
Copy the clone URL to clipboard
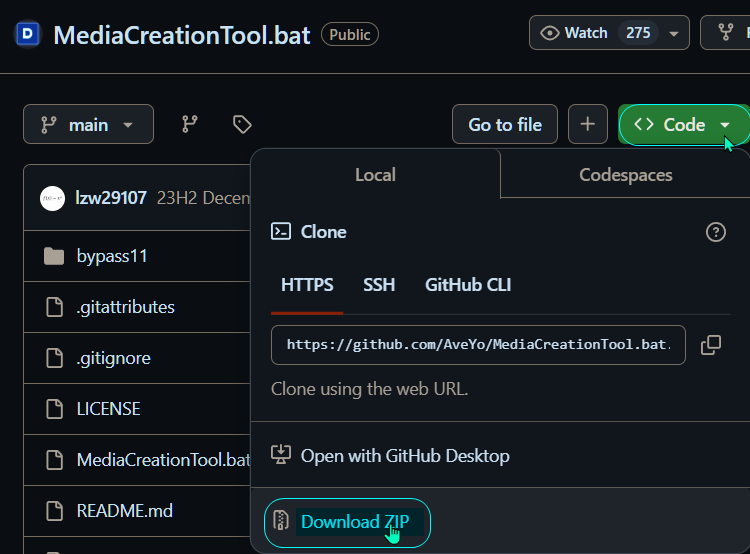711,345
